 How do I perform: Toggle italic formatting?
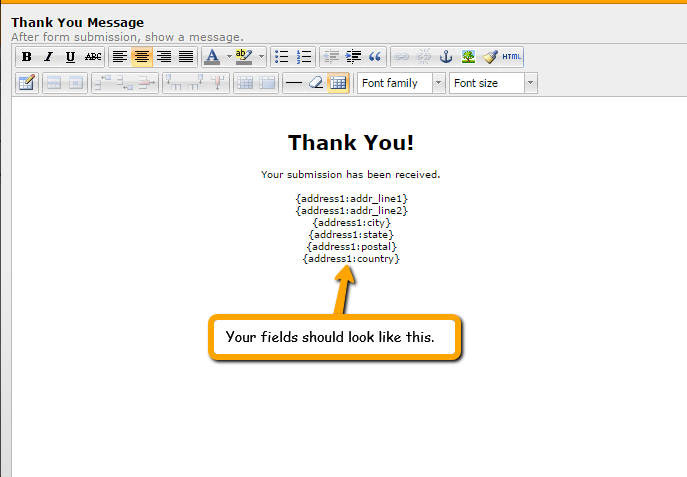(48, 57)
